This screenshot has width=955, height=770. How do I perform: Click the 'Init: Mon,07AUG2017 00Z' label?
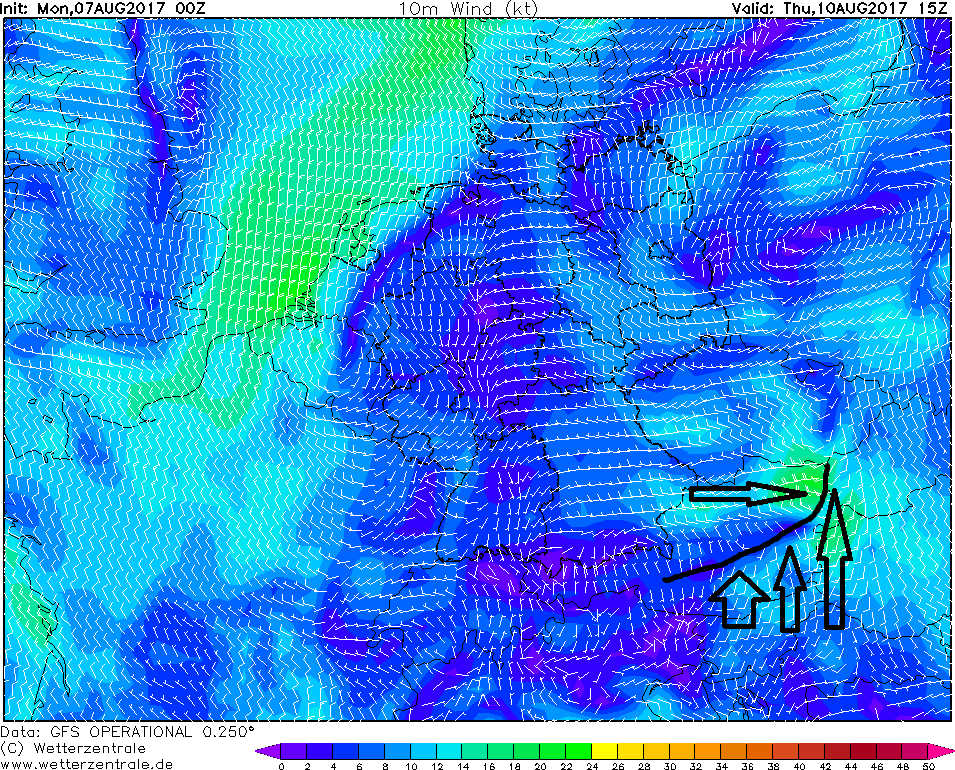point(104,9)
